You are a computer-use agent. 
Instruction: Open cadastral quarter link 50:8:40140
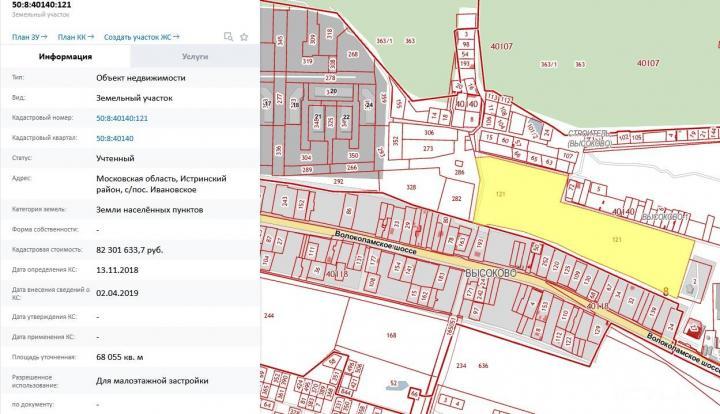point(116,139)
